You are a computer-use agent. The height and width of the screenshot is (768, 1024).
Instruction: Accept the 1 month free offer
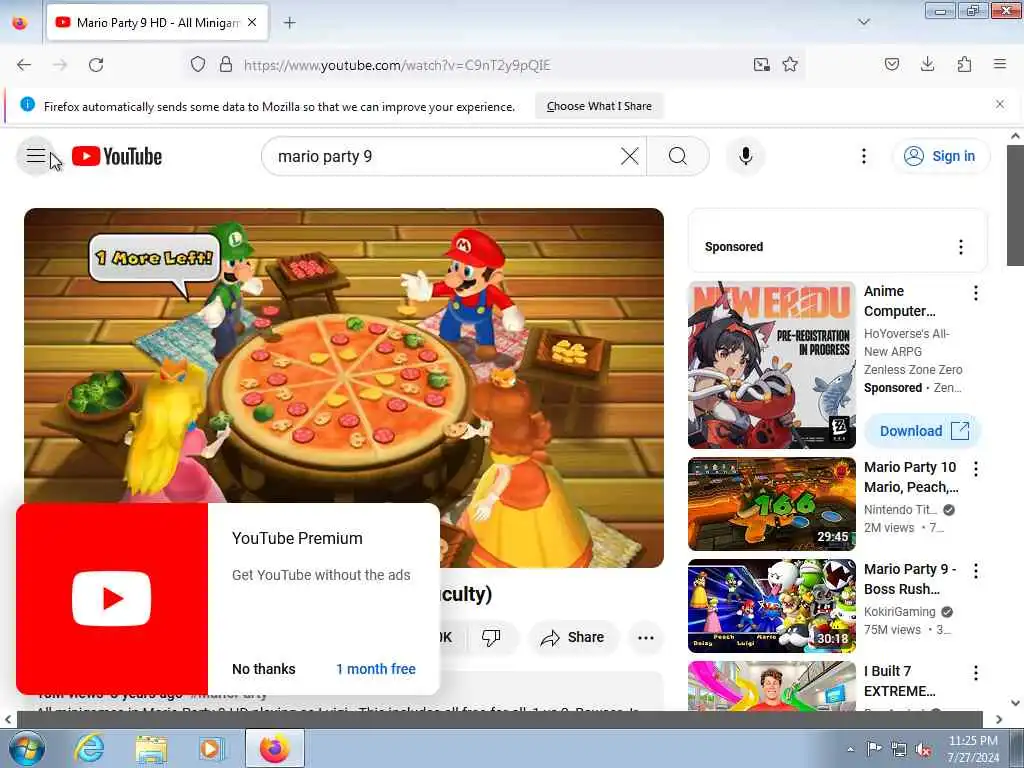[376, 669]
